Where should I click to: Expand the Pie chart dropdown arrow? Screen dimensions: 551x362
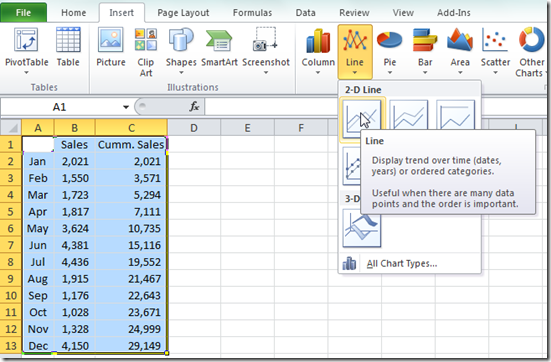(x=390, y=73)
